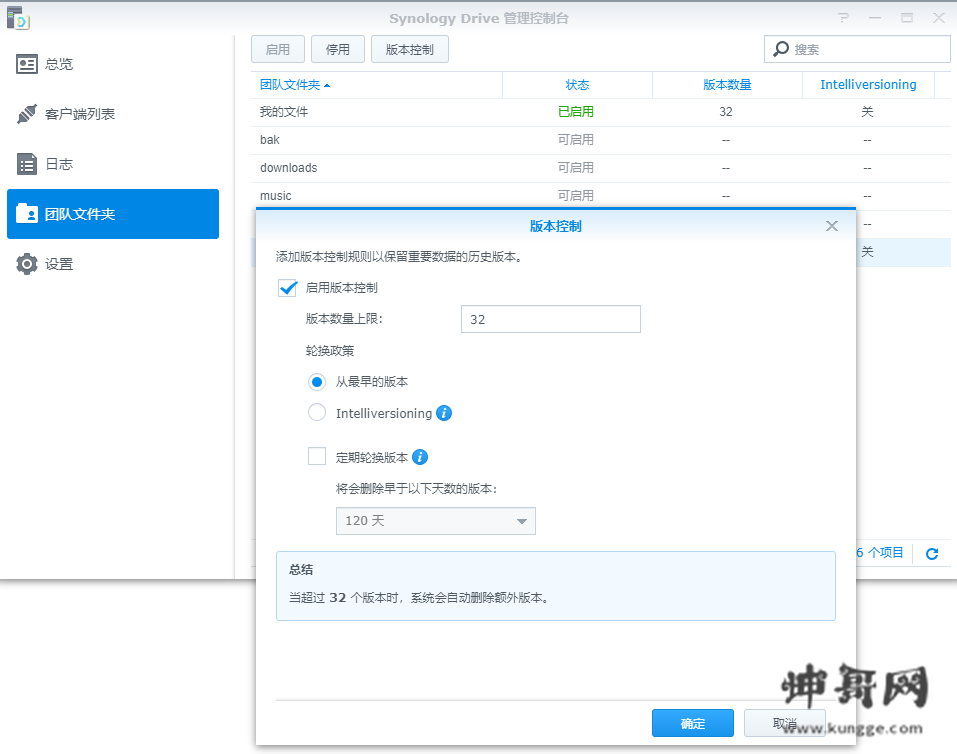Sort by 团队文件夹 column header

(295, 85)
